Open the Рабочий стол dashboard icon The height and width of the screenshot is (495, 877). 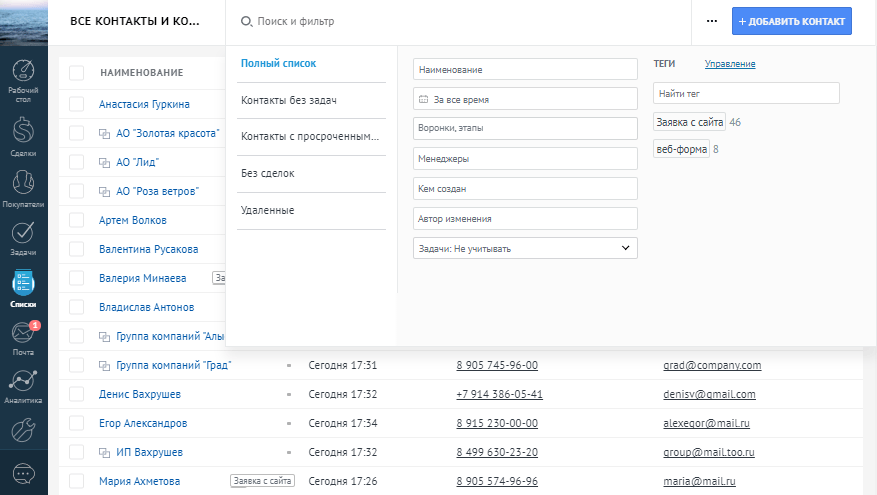(24, 81)
